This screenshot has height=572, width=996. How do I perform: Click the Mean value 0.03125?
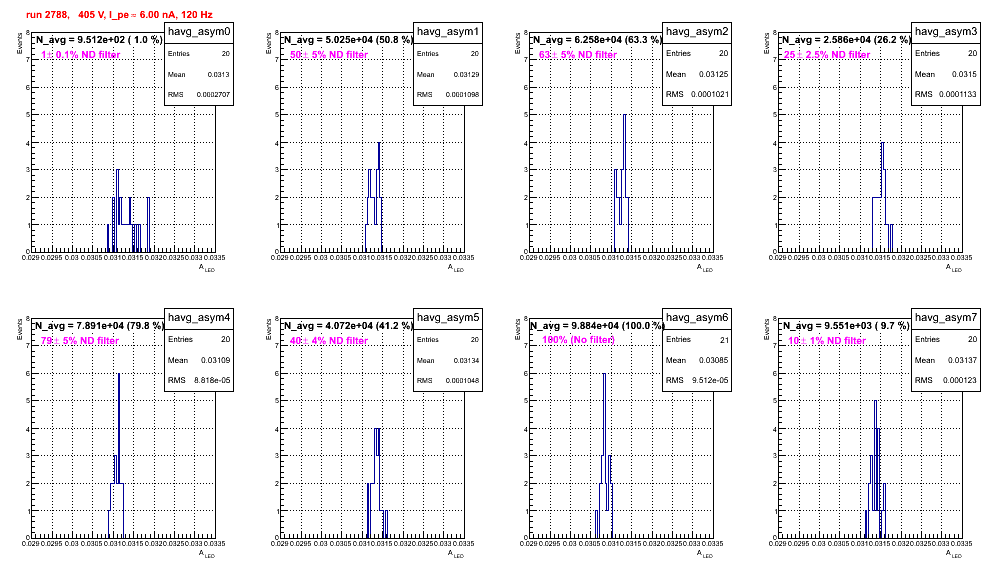[714, 74]
